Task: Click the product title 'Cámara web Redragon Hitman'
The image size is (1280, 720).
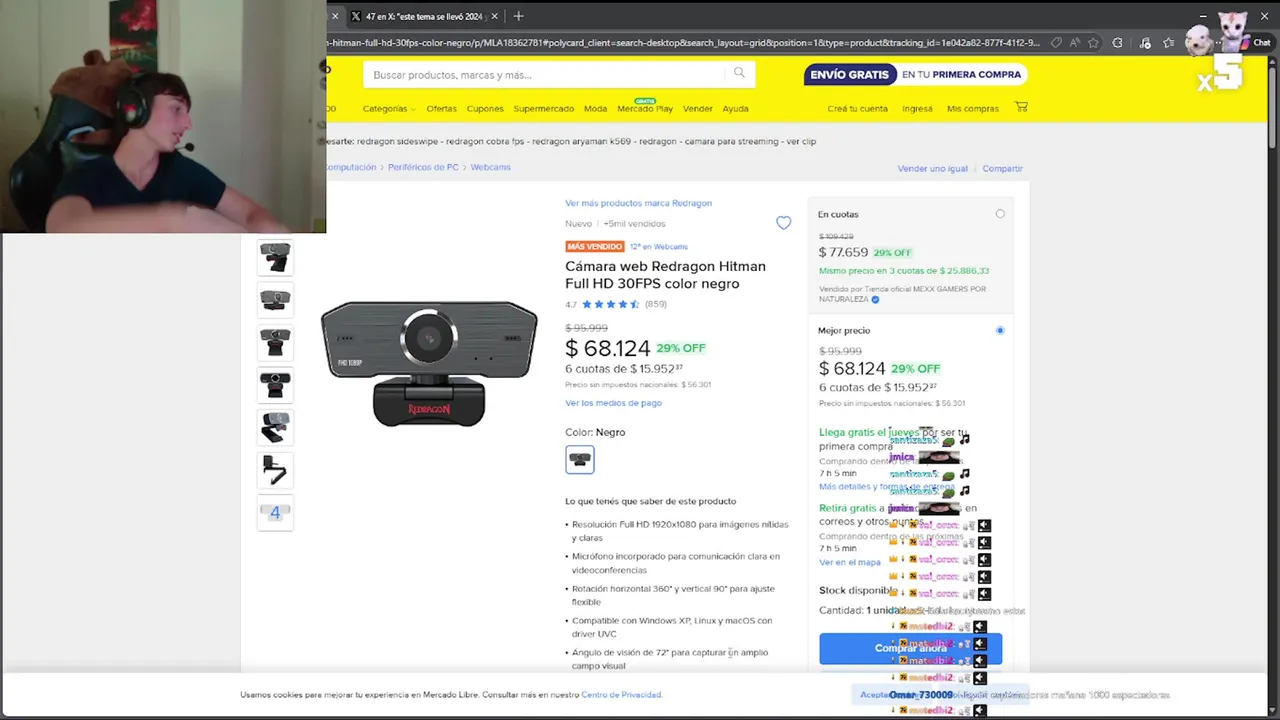Action: tap(665, 275)
